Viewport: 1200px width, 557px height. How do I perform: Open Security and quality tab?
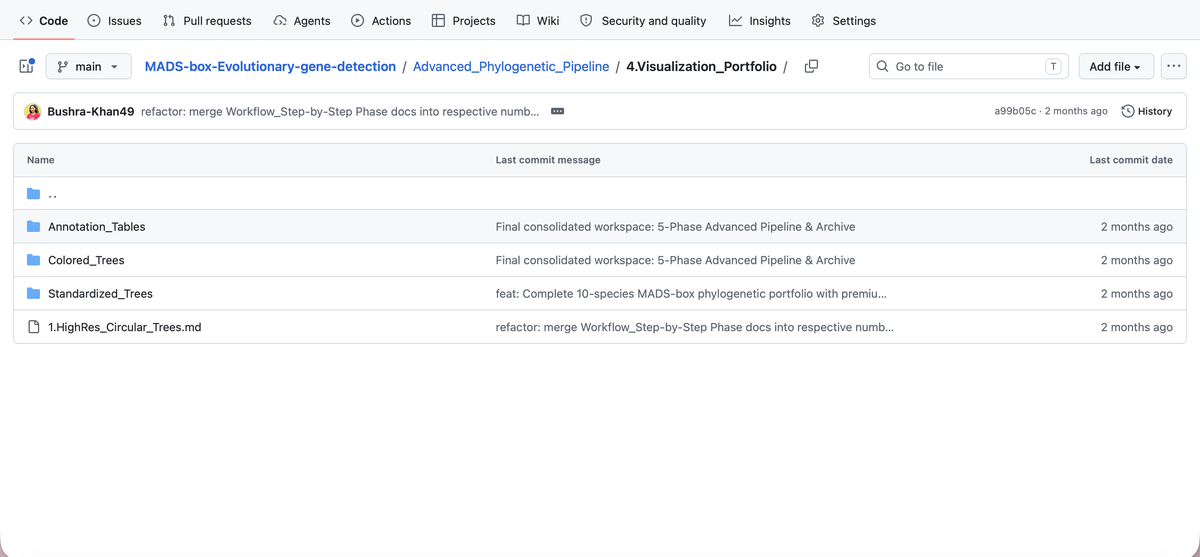coord(642,20)
